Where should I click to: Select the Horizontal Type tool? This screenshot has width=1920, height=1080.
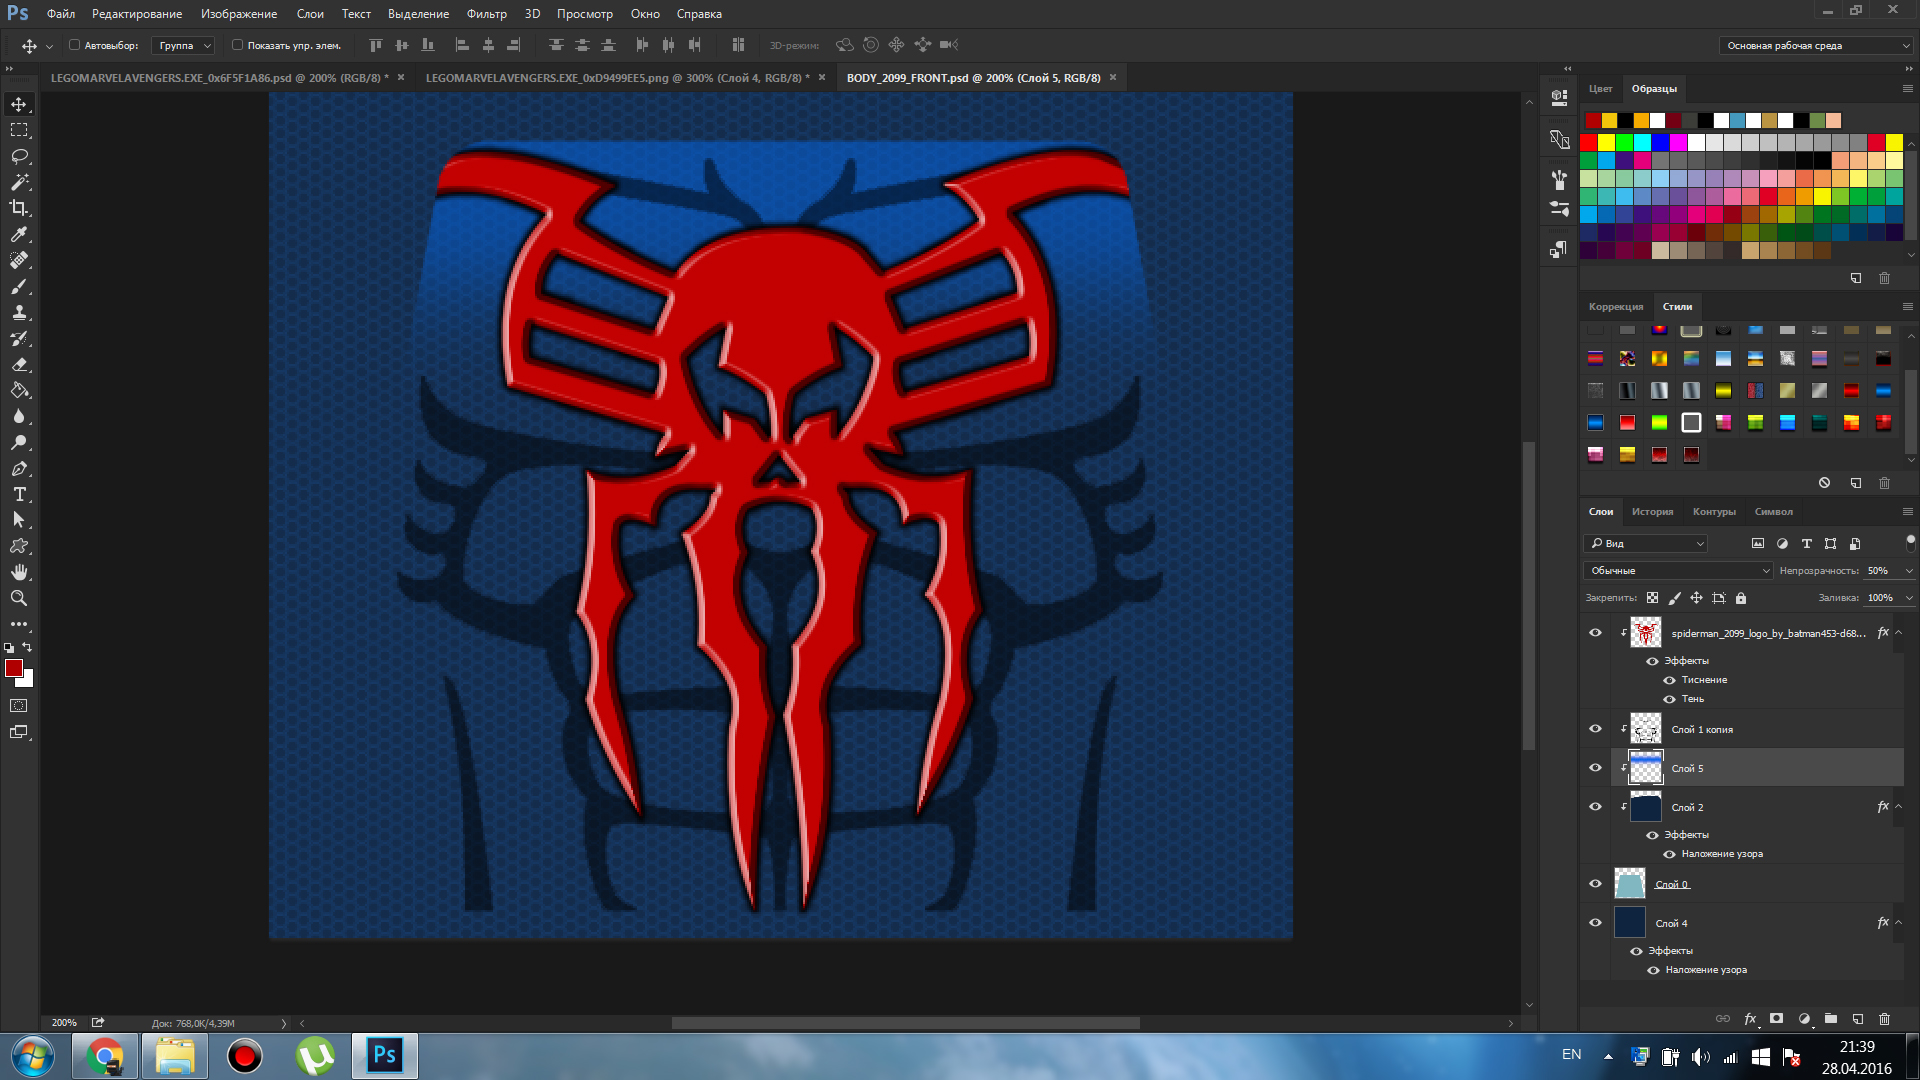pos(19,494)
